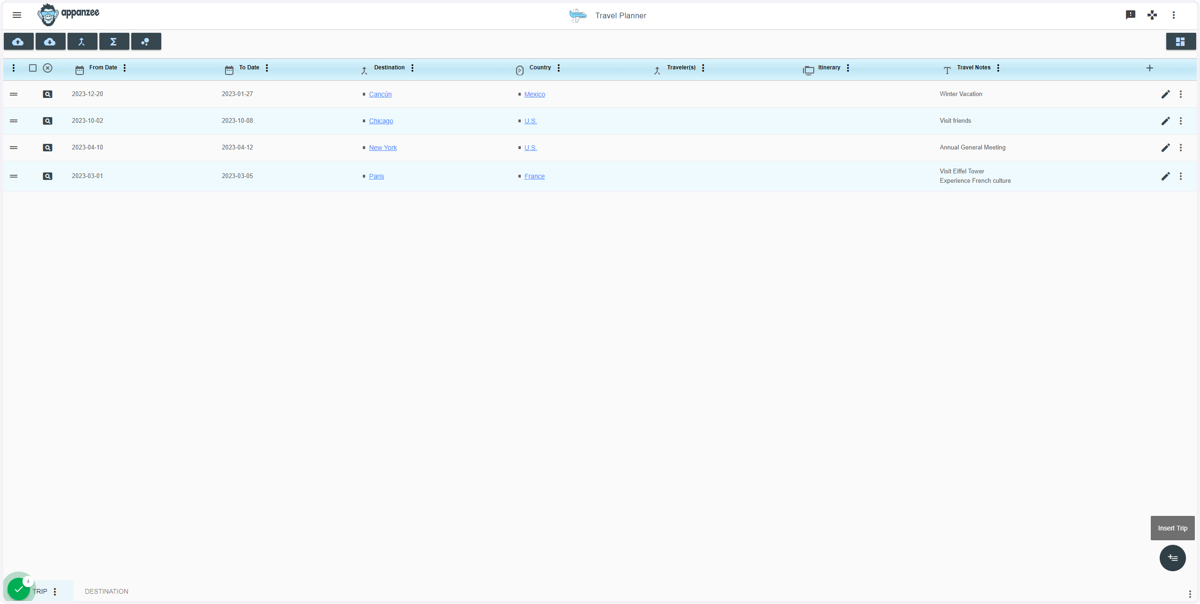Open the U.S. link in the Chicago row
This screenshot has width=1200, height=604.
(x=531, y=121)
